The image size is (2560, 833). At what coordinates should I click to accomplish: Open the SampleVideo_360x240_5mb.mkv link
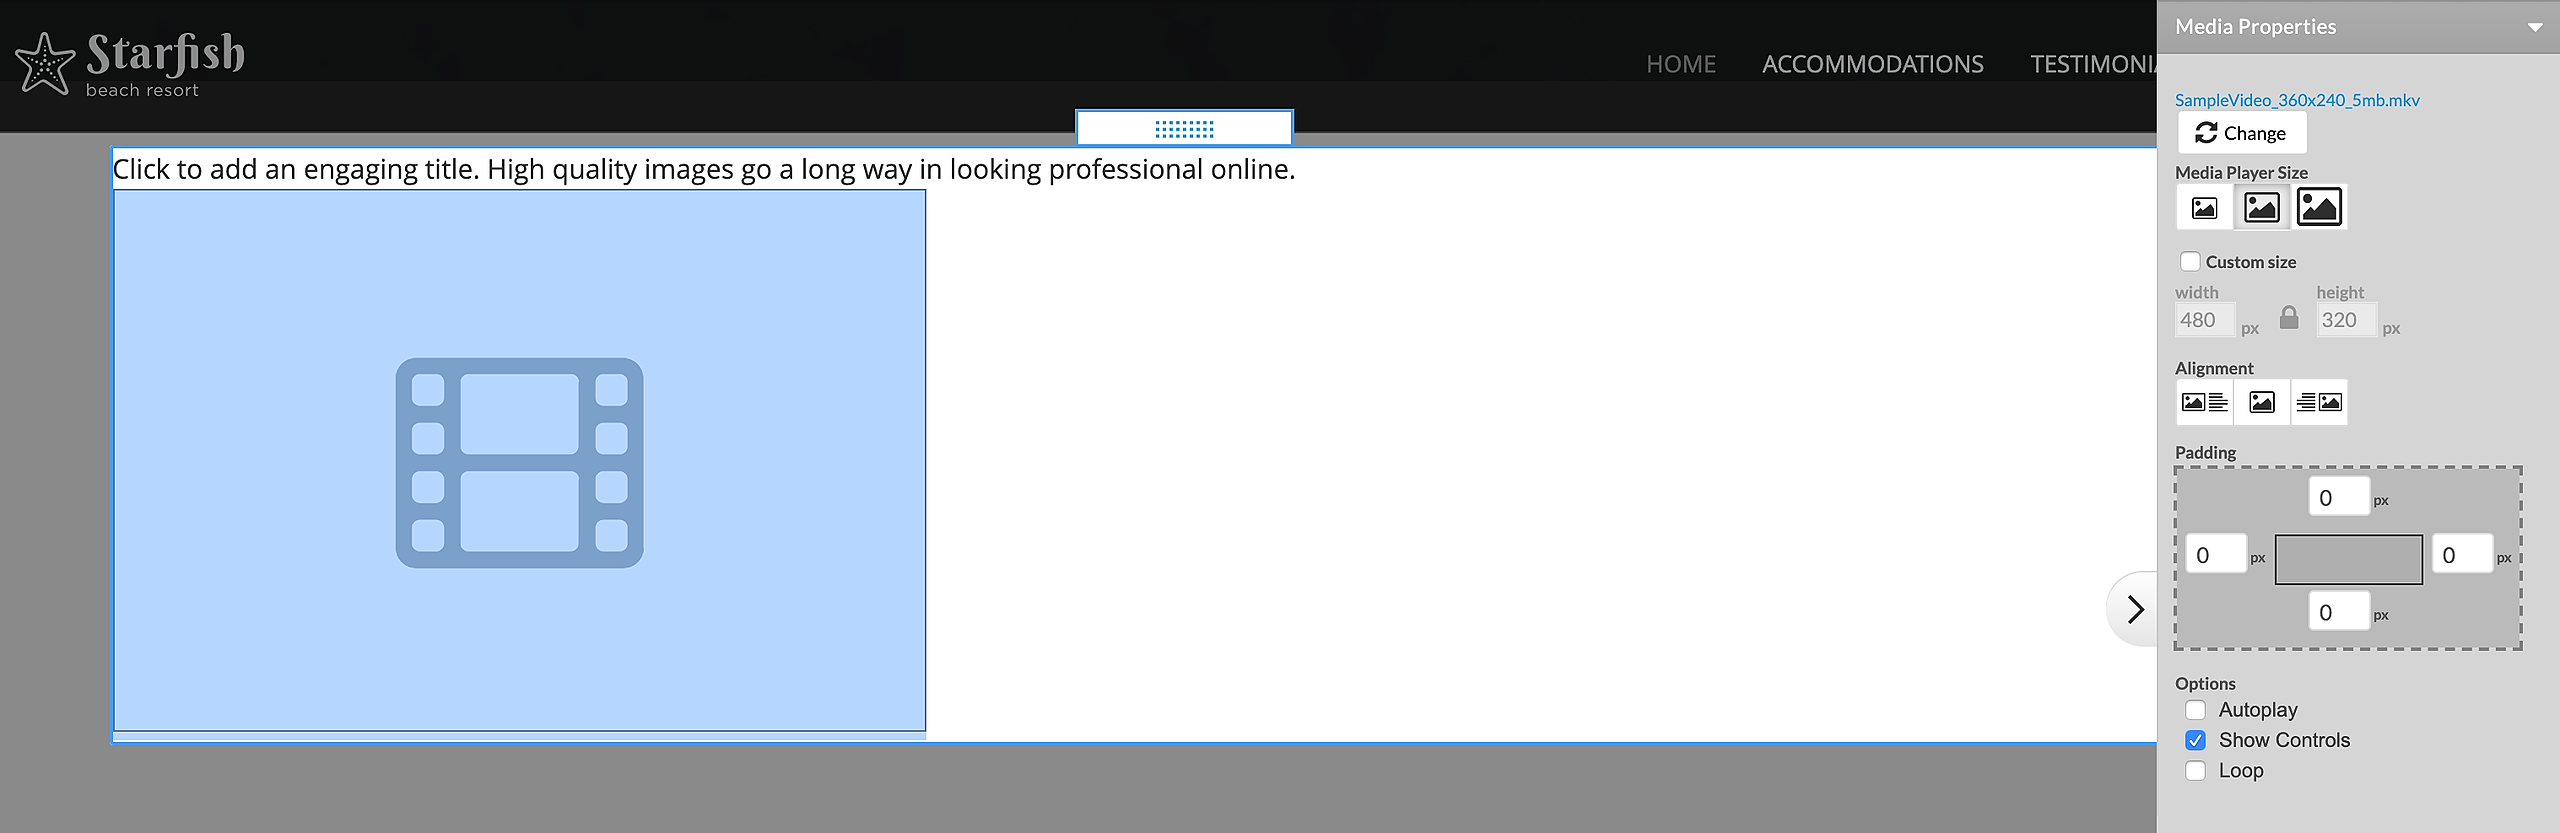coord(2297,100)
